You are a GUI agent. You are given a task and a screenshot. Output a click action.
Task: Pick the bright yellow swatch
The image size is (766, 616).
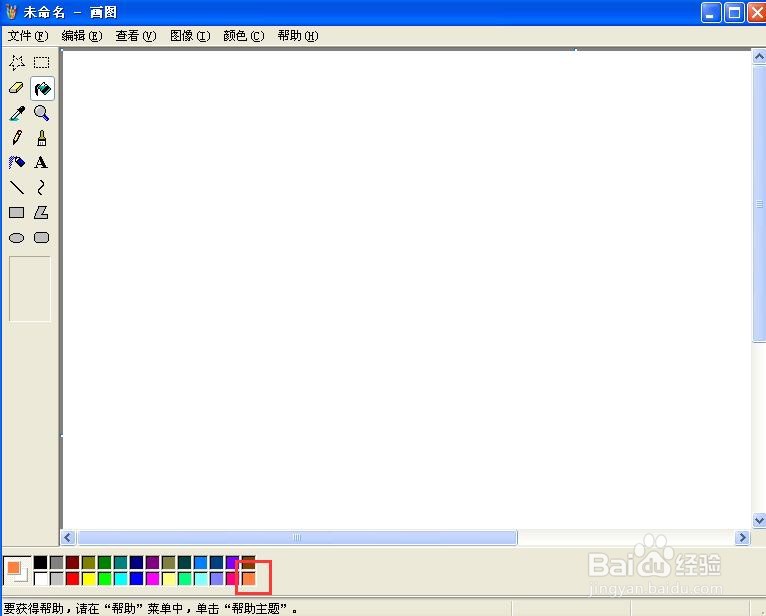(x=89, y=579)
